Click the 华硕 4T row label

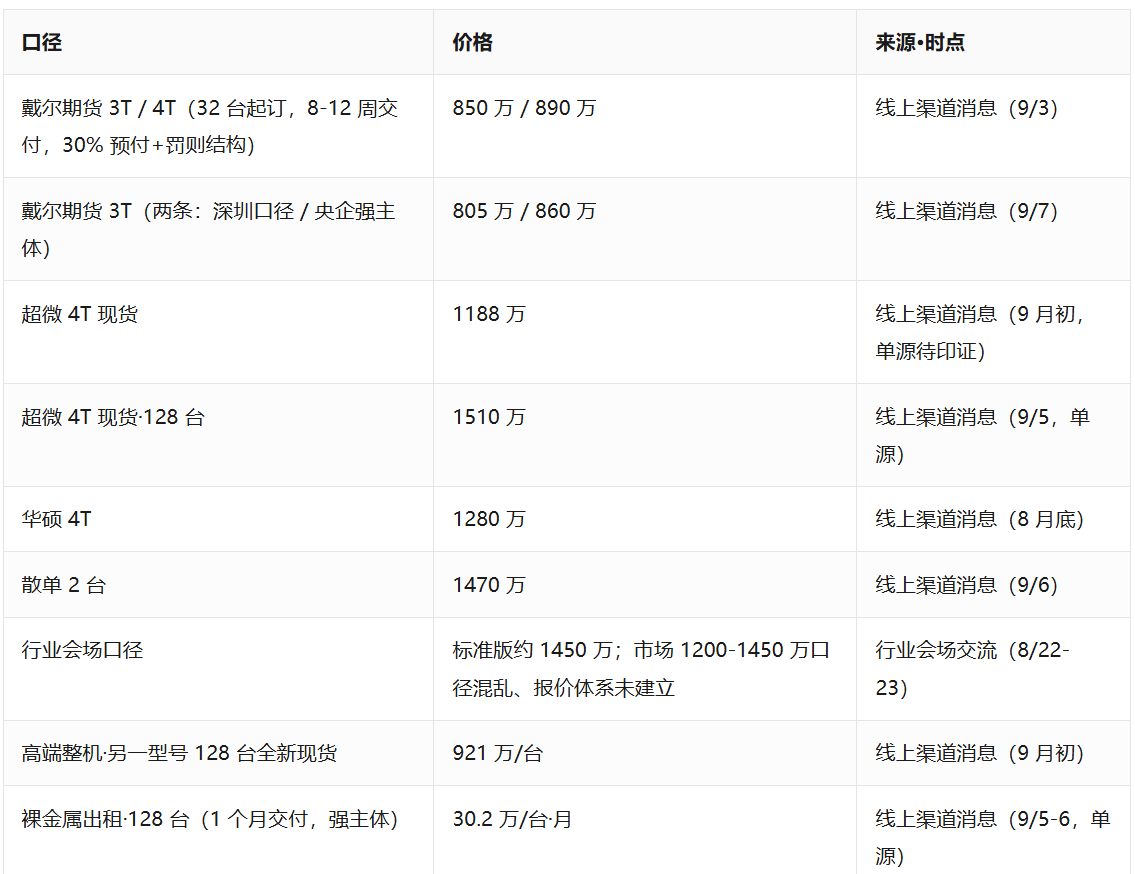[56, 519]
